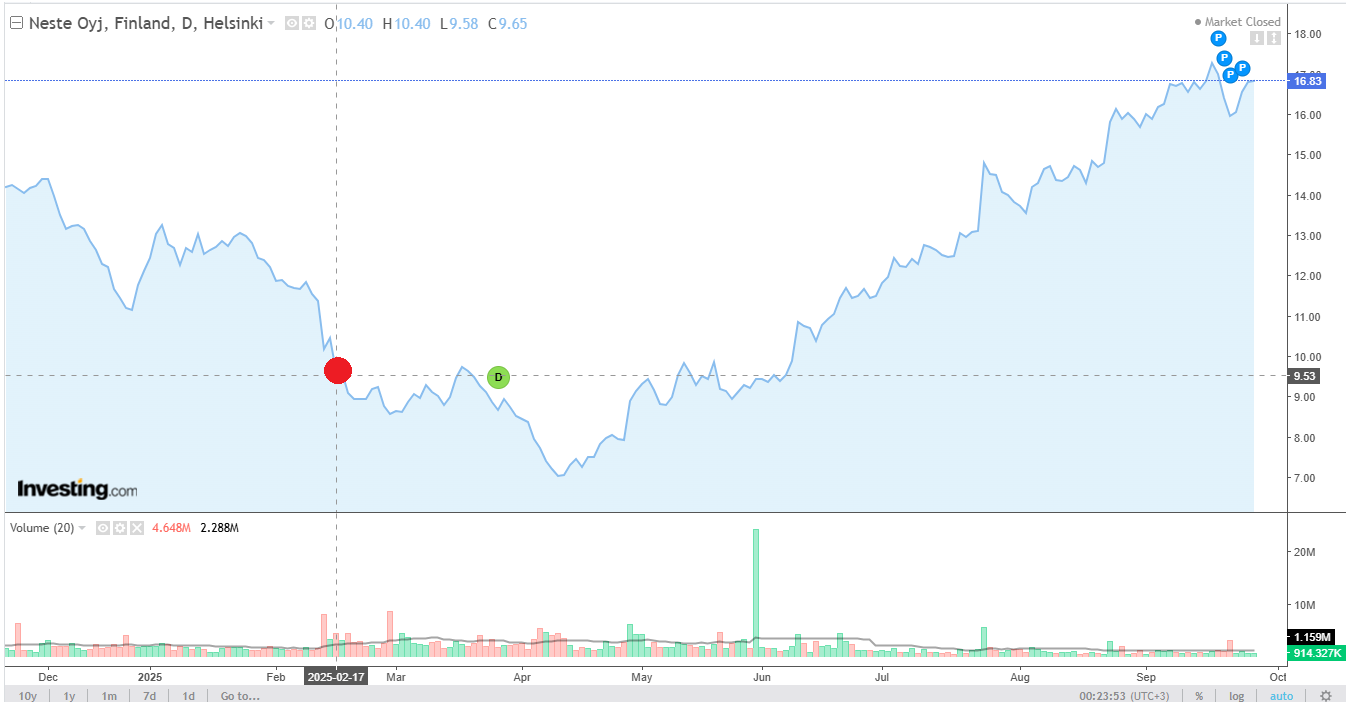The height and width of the screenshot is (708, 1346).
Task: Click the red dot on the price line
Action: (338, 370)
